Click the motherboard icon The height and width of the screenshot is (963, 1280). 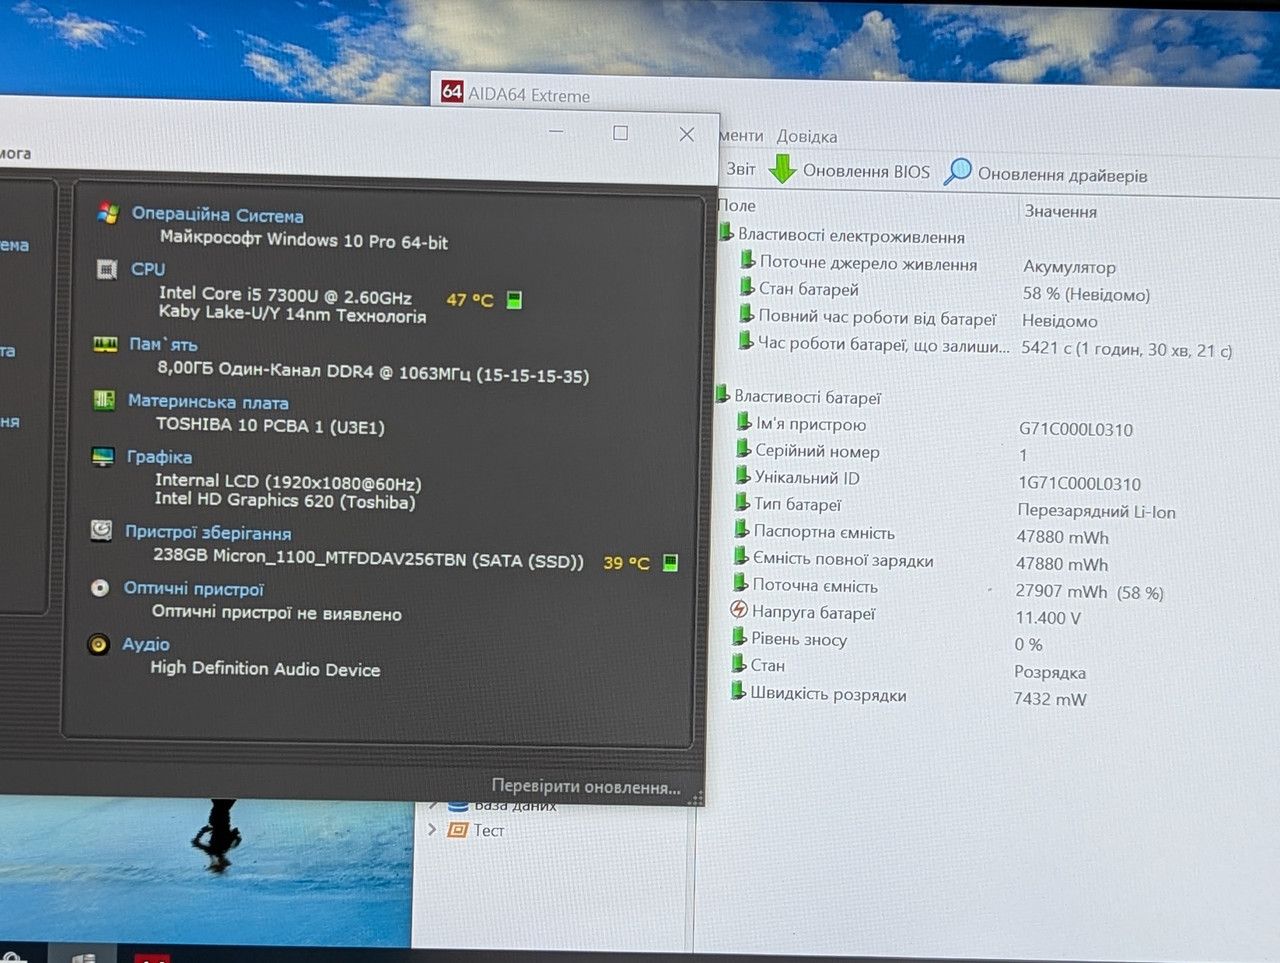[104, 400]
